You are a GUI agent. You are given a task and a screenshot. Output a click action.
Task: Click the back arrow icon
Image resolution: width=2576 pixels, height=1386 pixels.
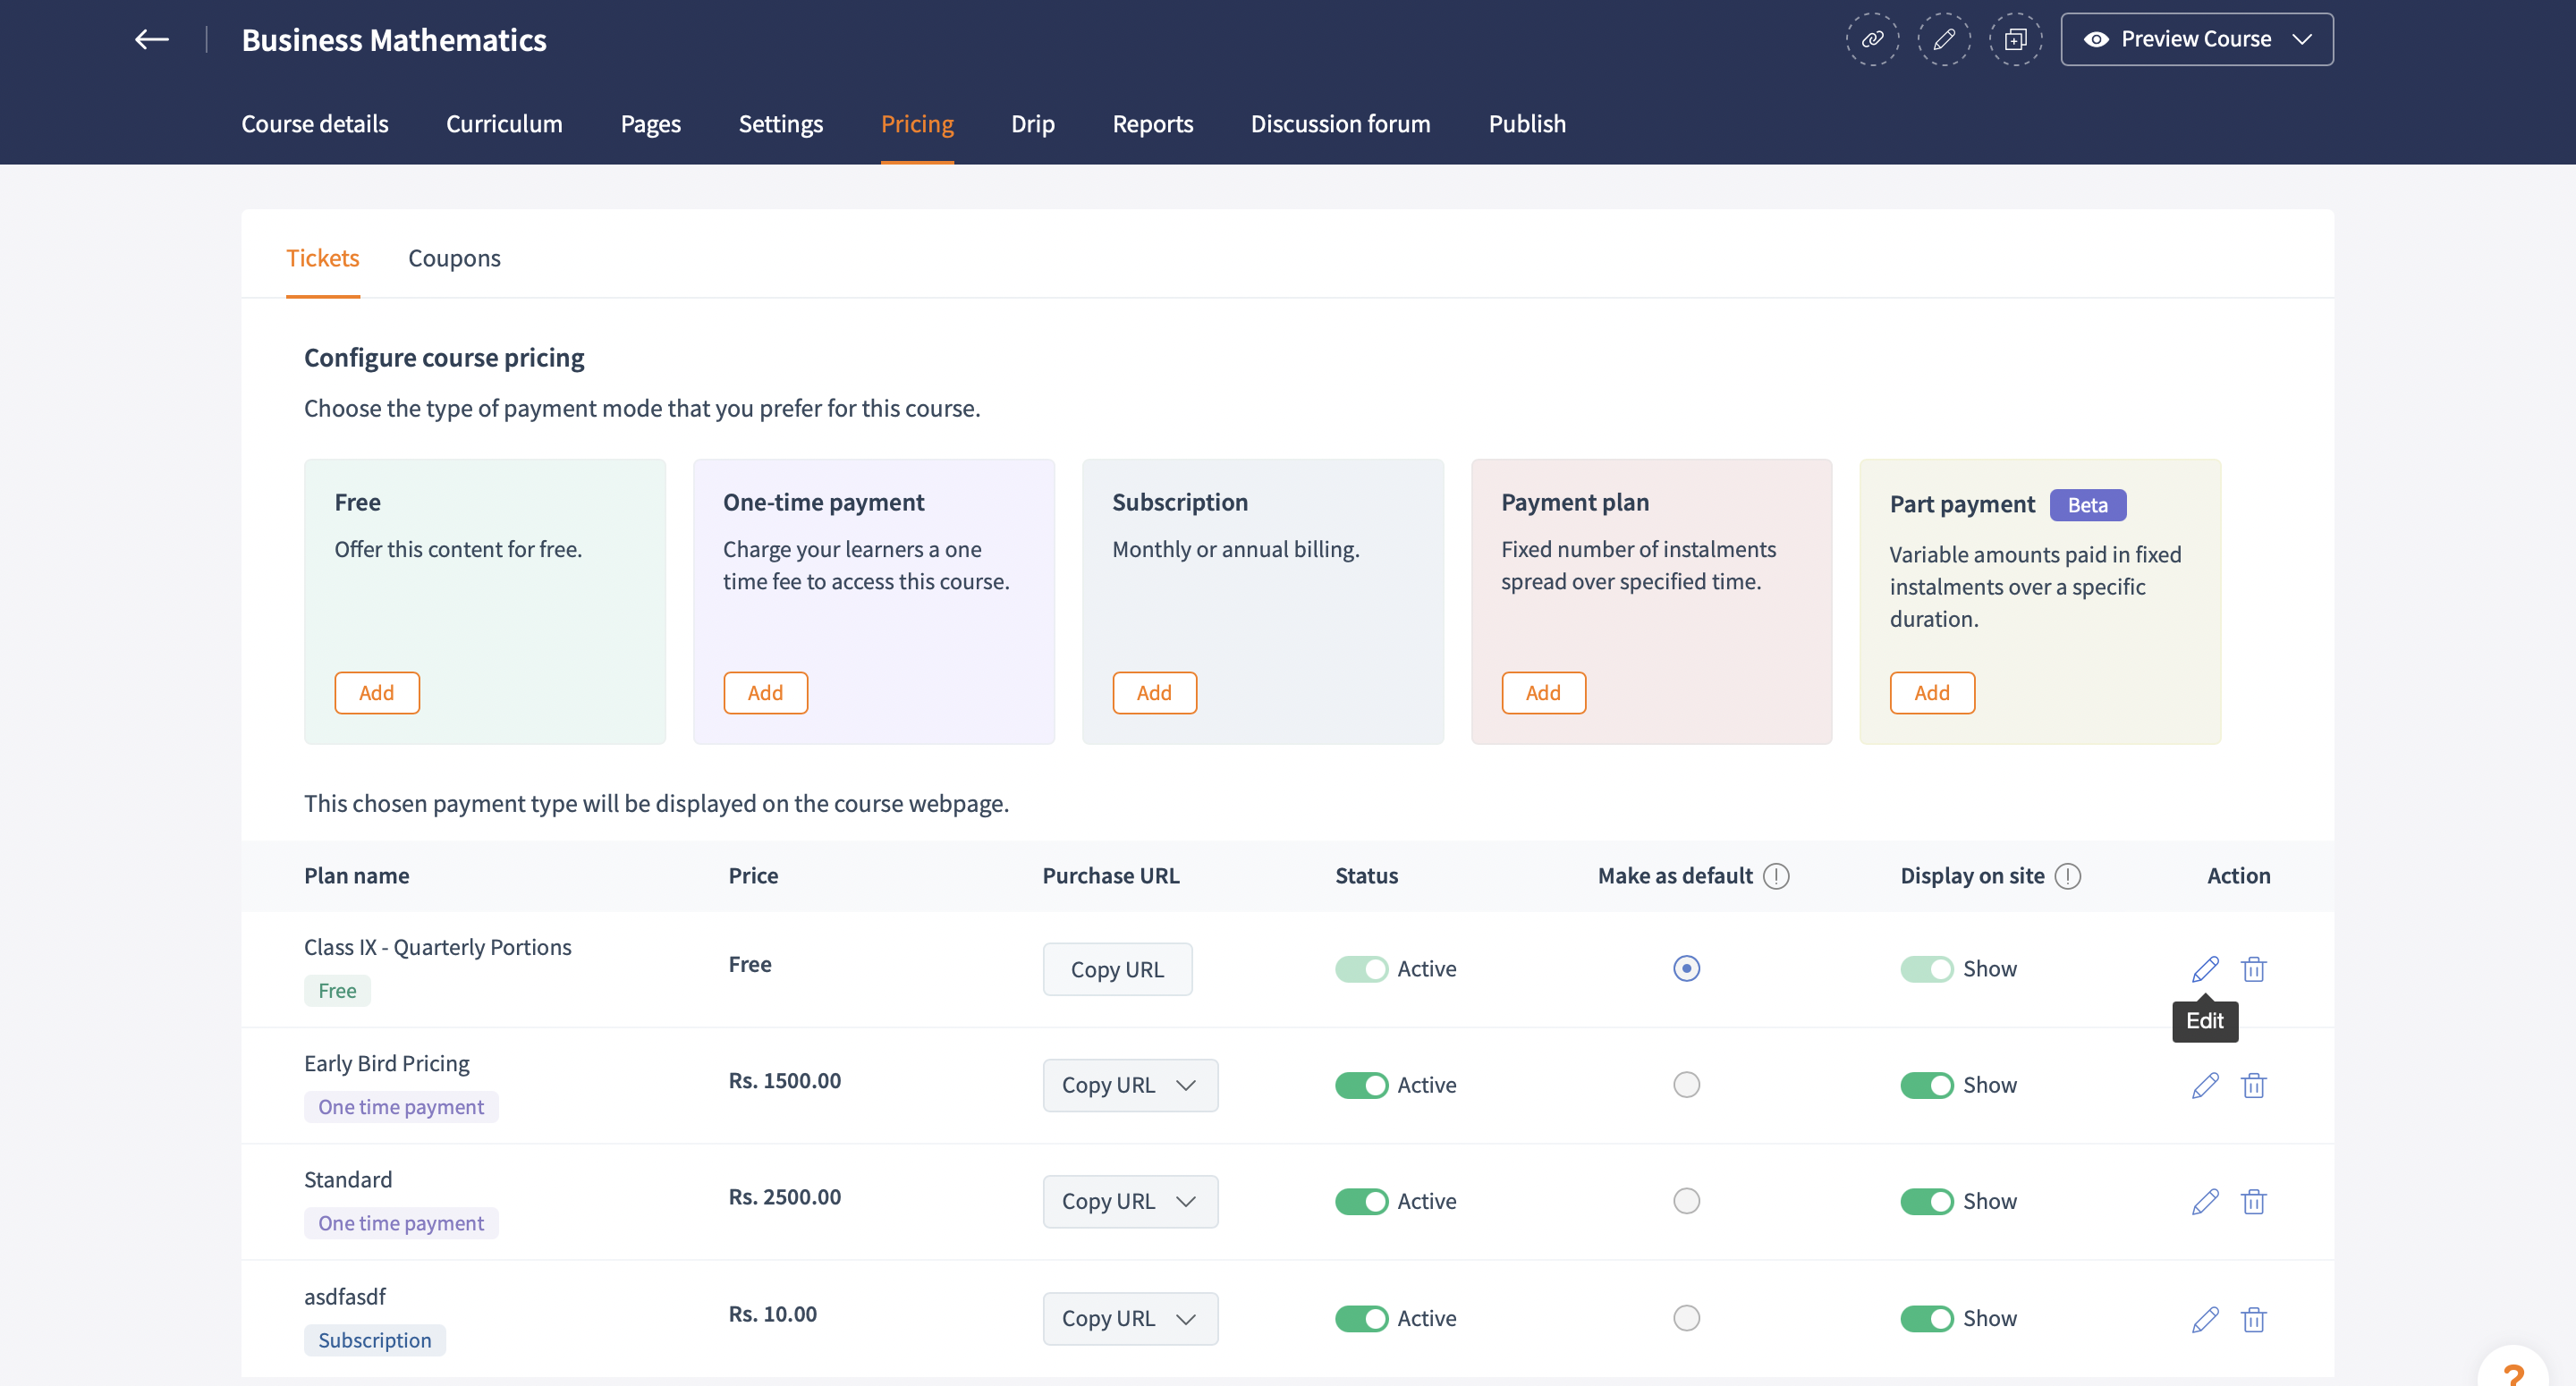(151, 39)
